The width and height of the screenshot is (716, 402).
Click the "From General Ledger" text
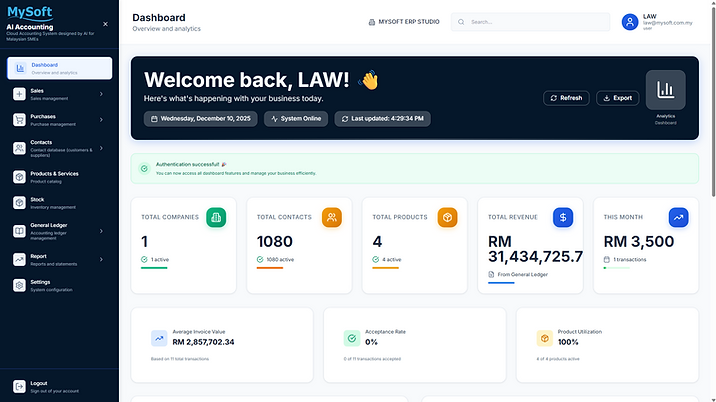coord(522,275)
